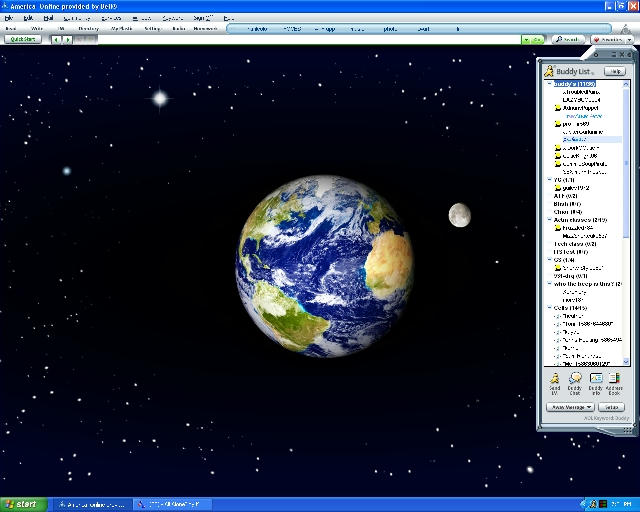640x512 pixels.
Task: Click the running man Buddy List logo
Action: click(549, 71)
